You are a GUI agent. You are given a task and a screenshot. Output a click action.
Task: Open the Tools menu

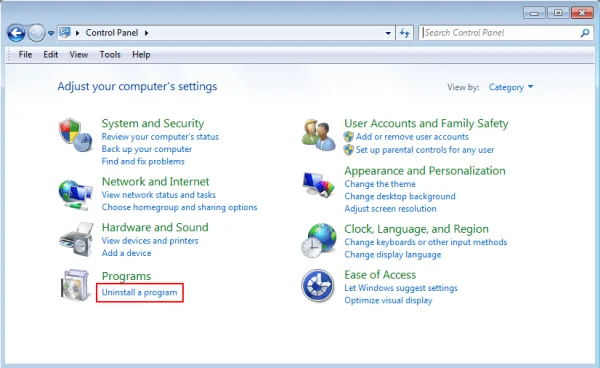[110, 55]
